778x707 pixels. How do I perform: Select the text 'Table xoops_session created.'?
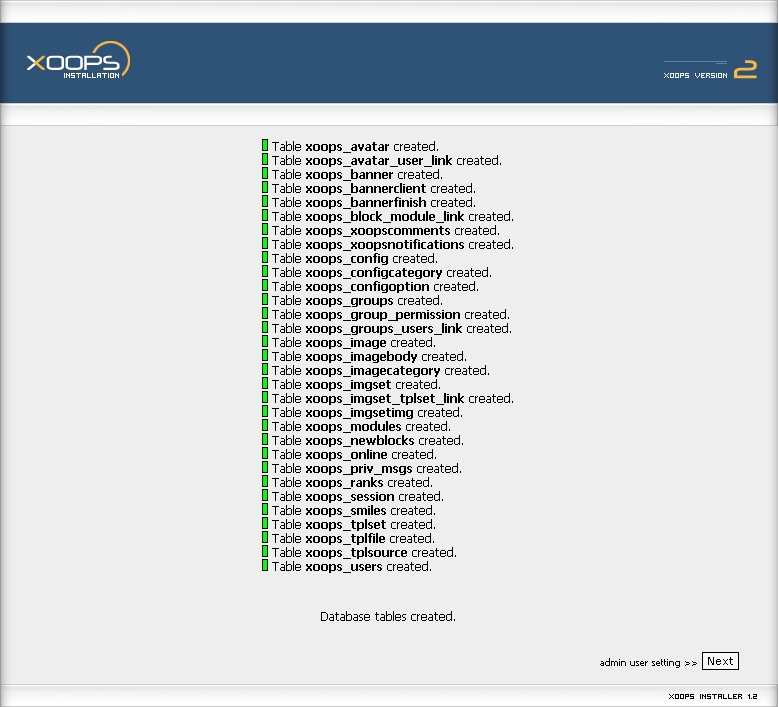click(x=358, y=496)
